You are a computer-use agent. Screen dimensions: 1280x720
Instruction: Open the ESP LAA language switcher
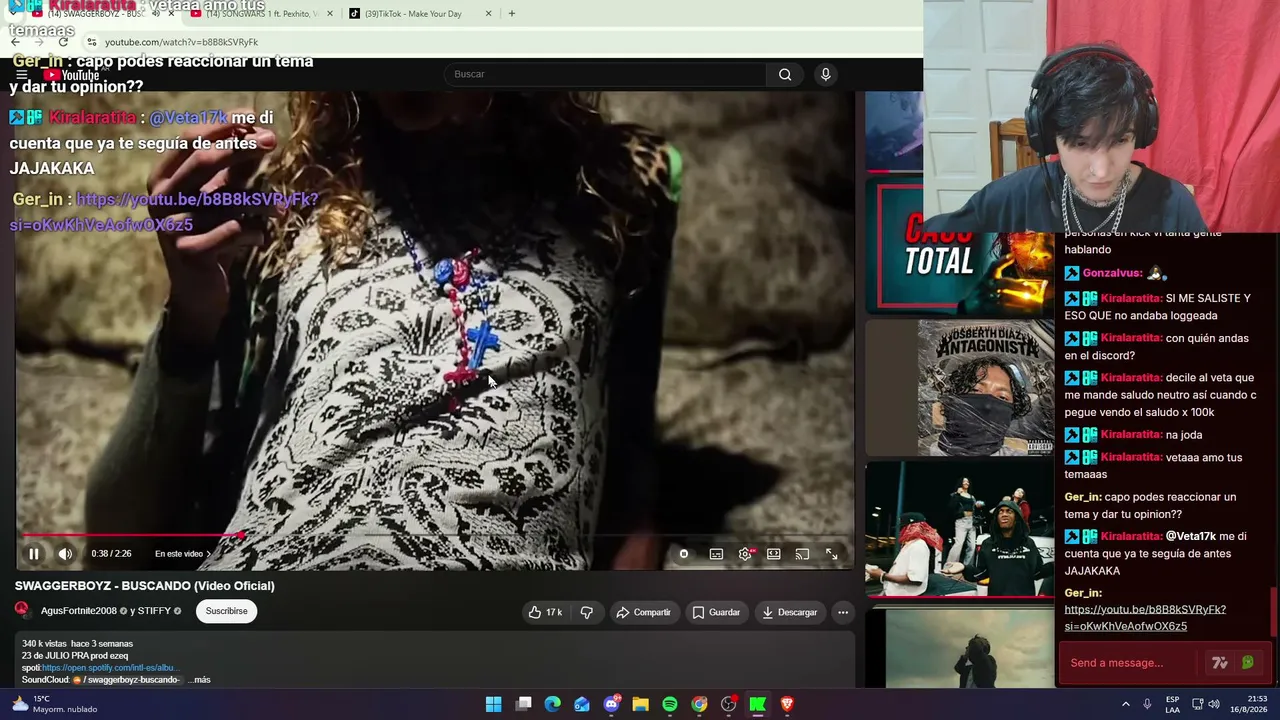pos(1172,704)
